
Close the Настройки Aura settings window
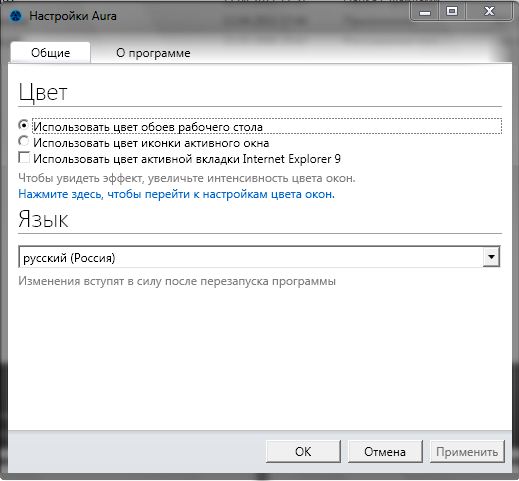[489, 12]
